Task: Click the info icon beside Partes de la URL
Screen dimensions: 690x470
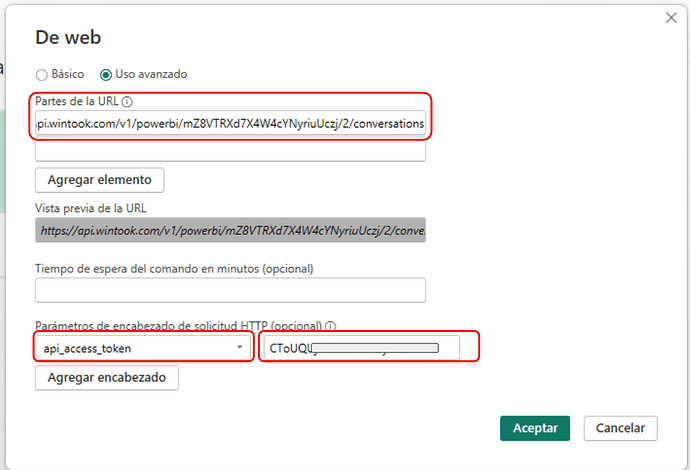Action: [127, 102]
